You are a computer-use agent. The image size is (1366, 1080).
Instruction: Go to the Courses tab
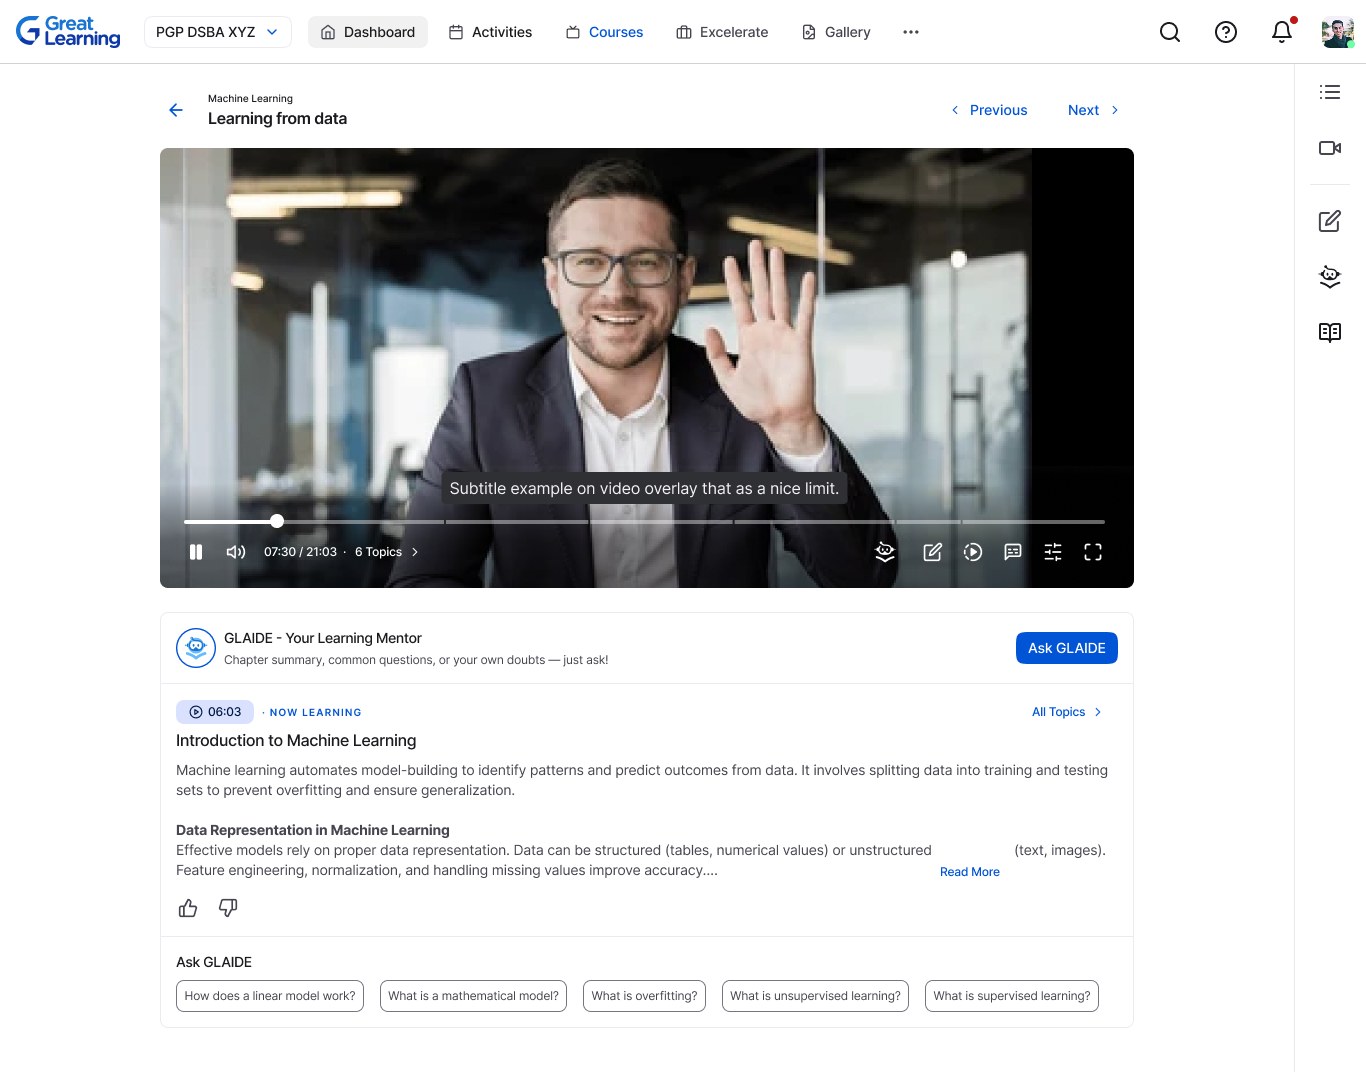coord(605,32)
